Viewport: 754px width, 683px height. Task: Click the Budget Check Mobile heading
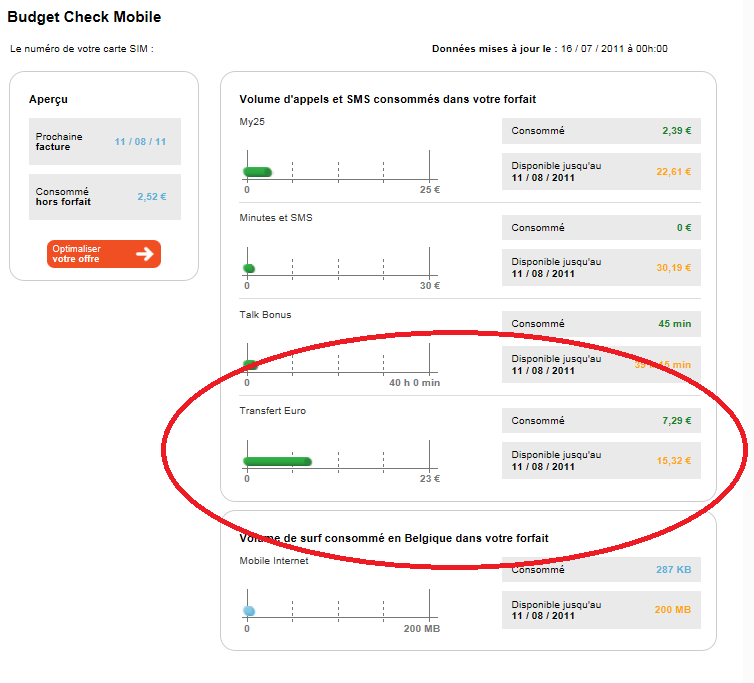point(84,17)
